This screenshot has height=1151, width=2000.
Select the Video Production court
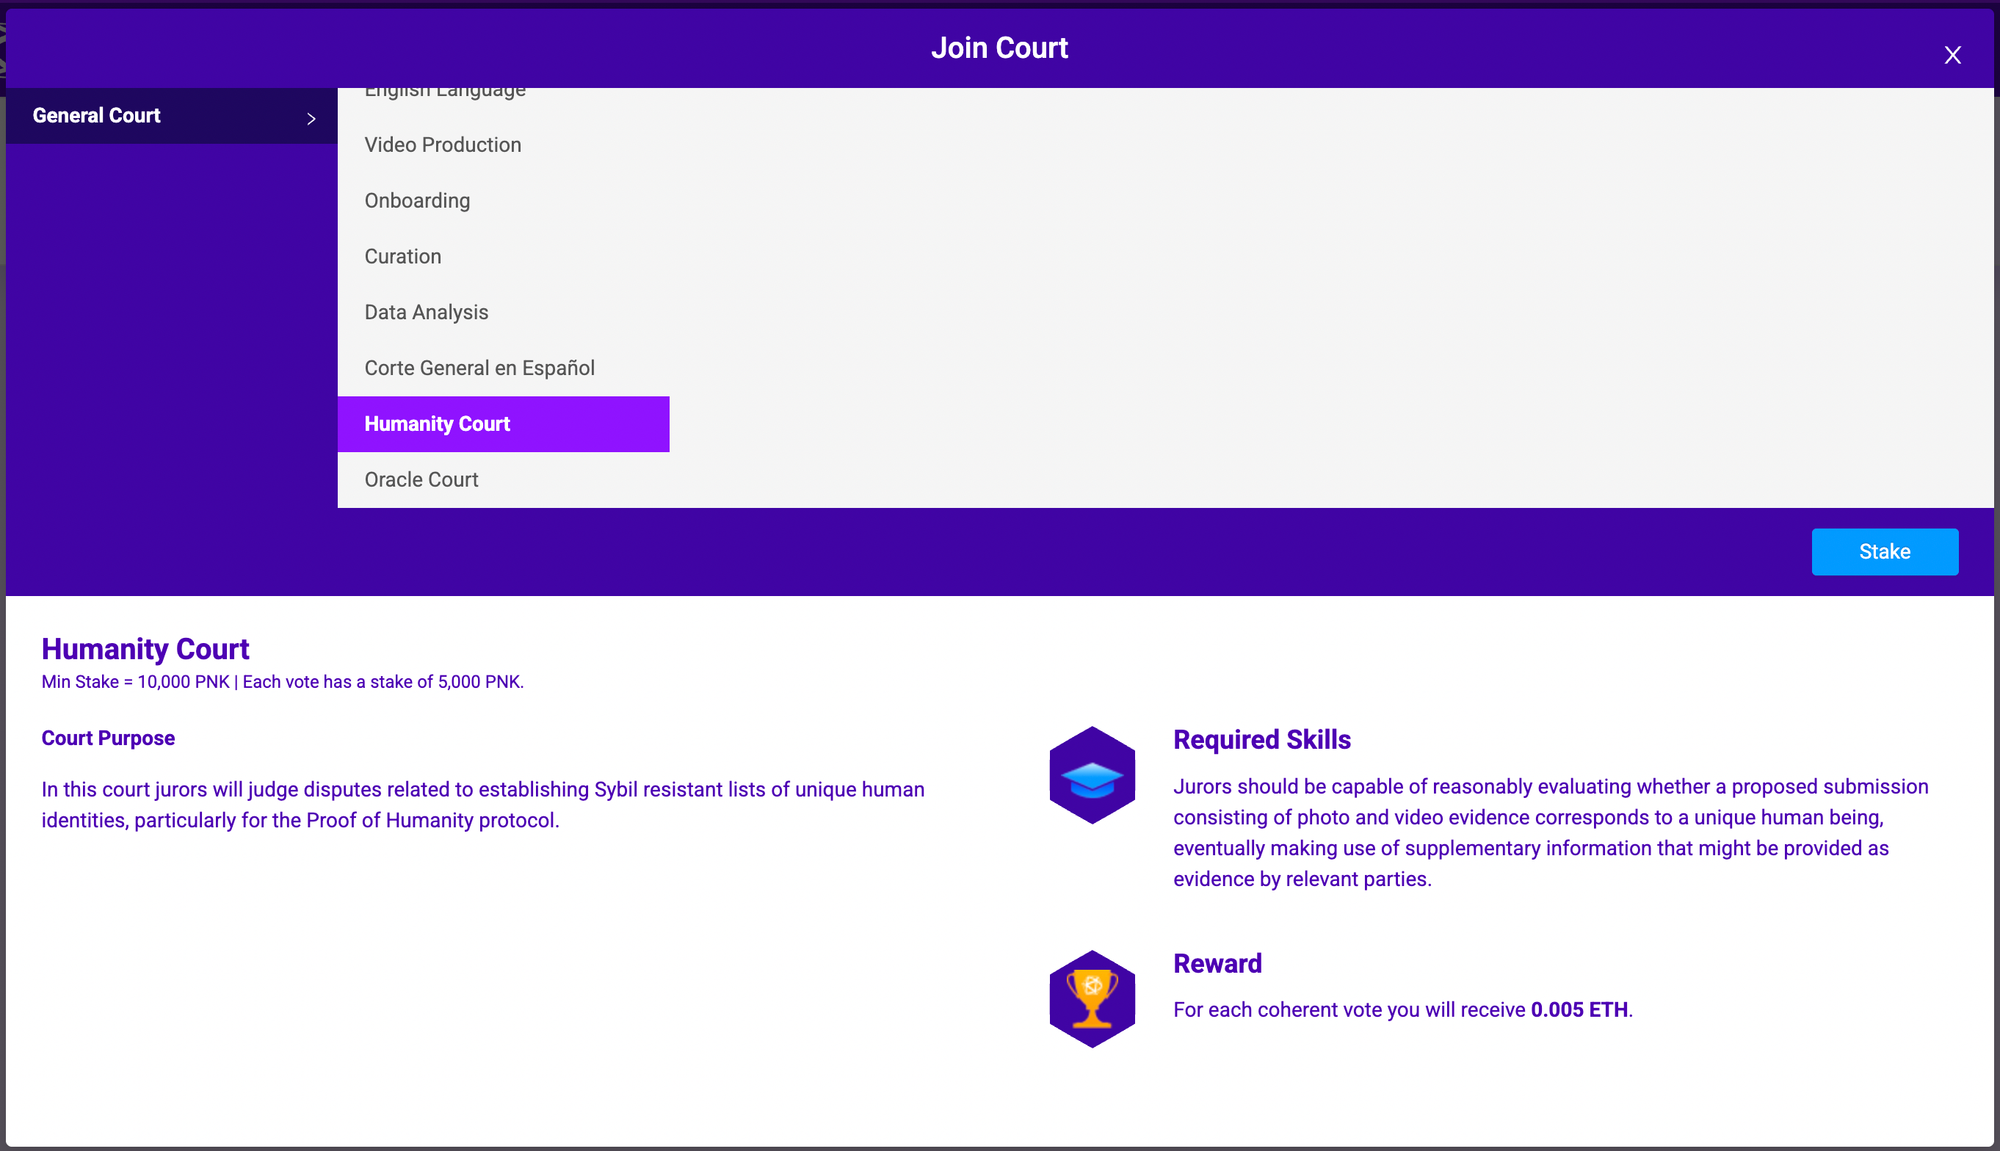click(443, 145)
